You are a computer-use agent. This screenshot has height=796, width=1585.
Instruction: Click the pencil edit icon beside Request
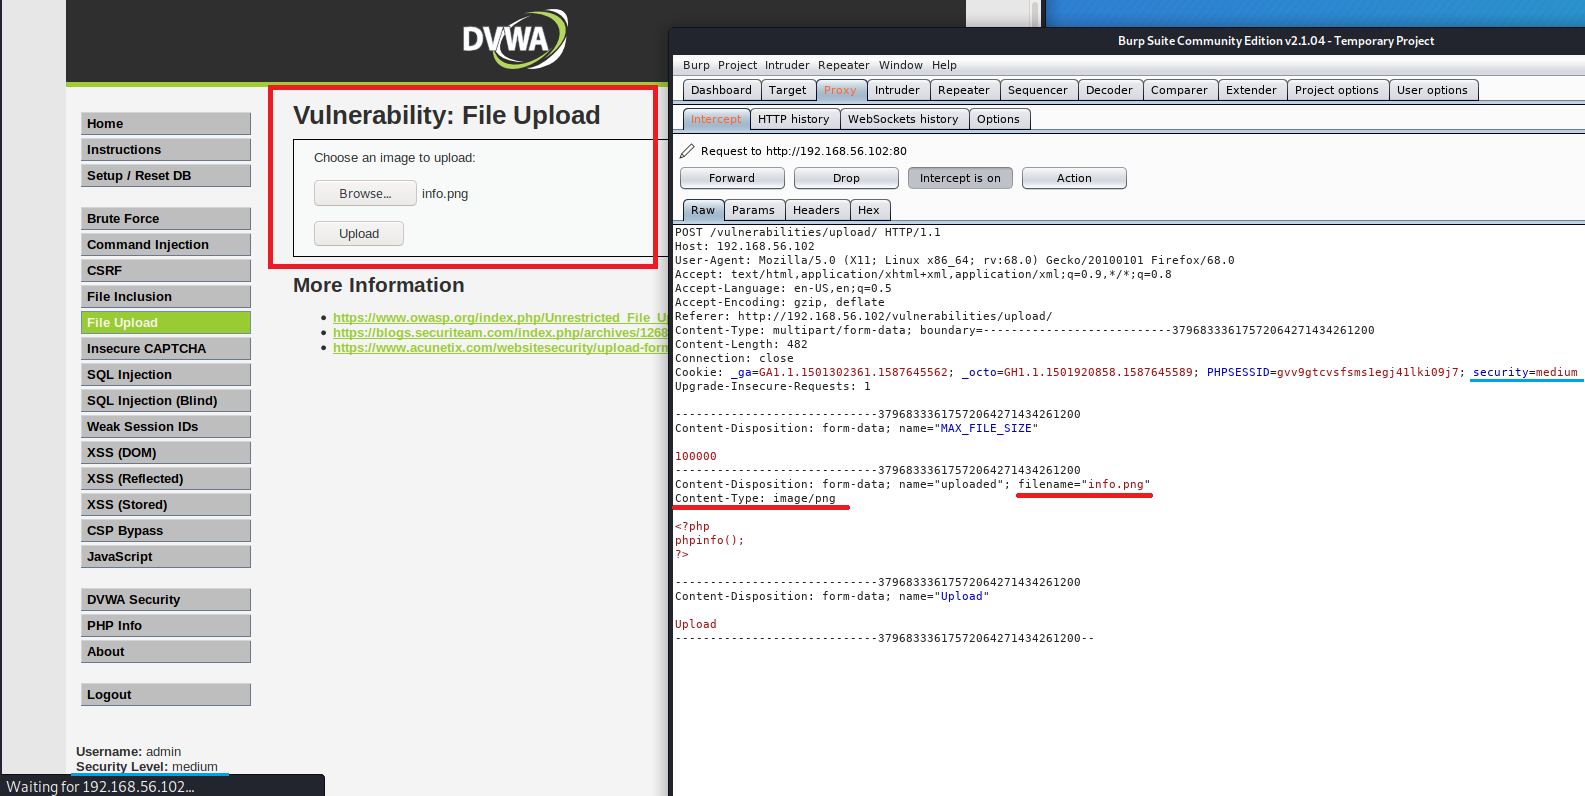pyautogui.click(x=687, y=151)
